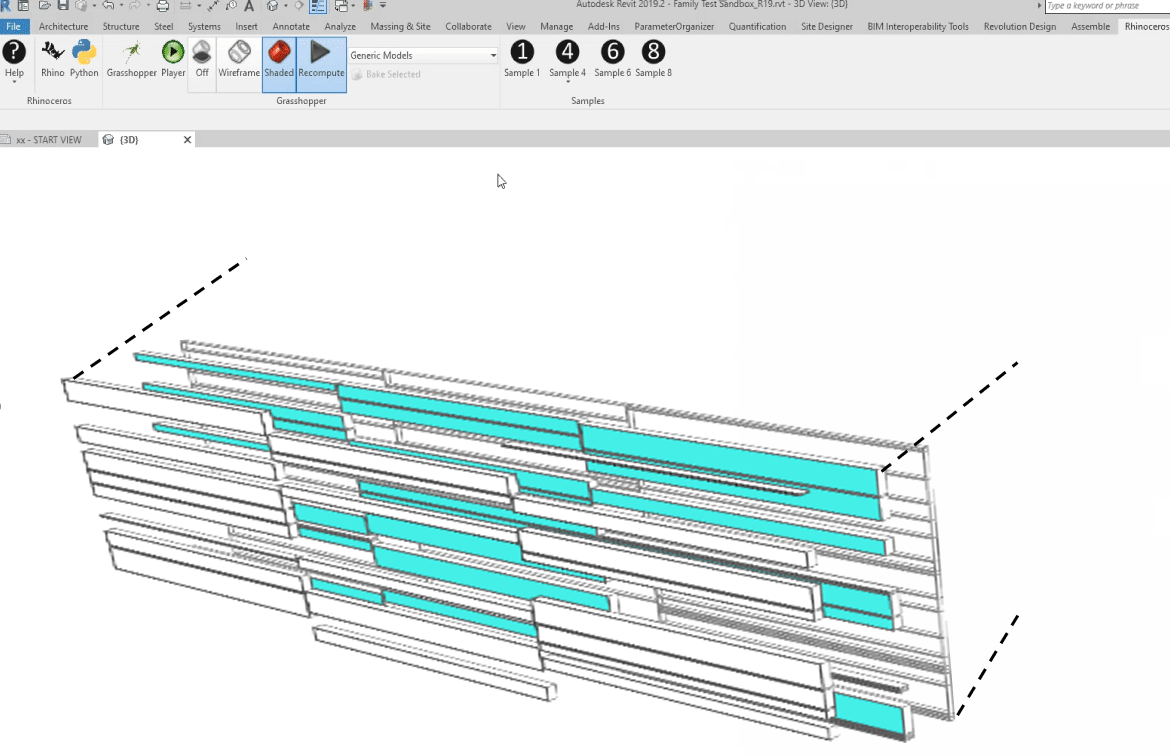Launch Rhino from the ribbon
Screen dimensions: 1170x756
(x=52, y=58)
